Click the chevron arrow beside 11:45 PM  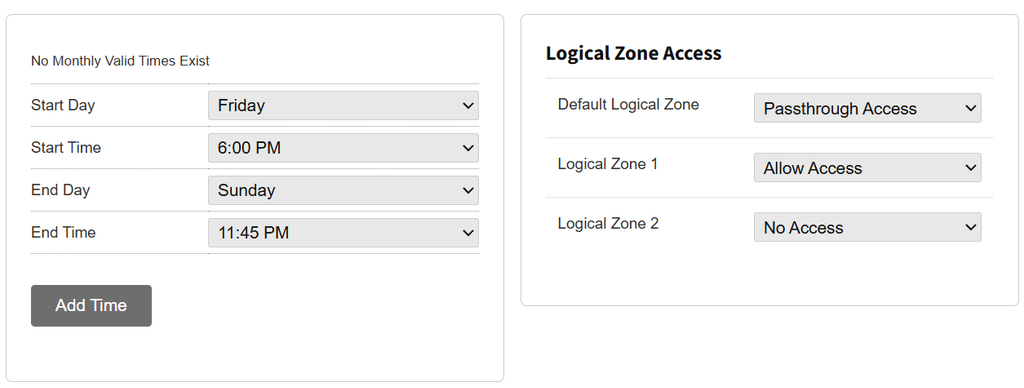pyautogui.click(x=468, y=233)
